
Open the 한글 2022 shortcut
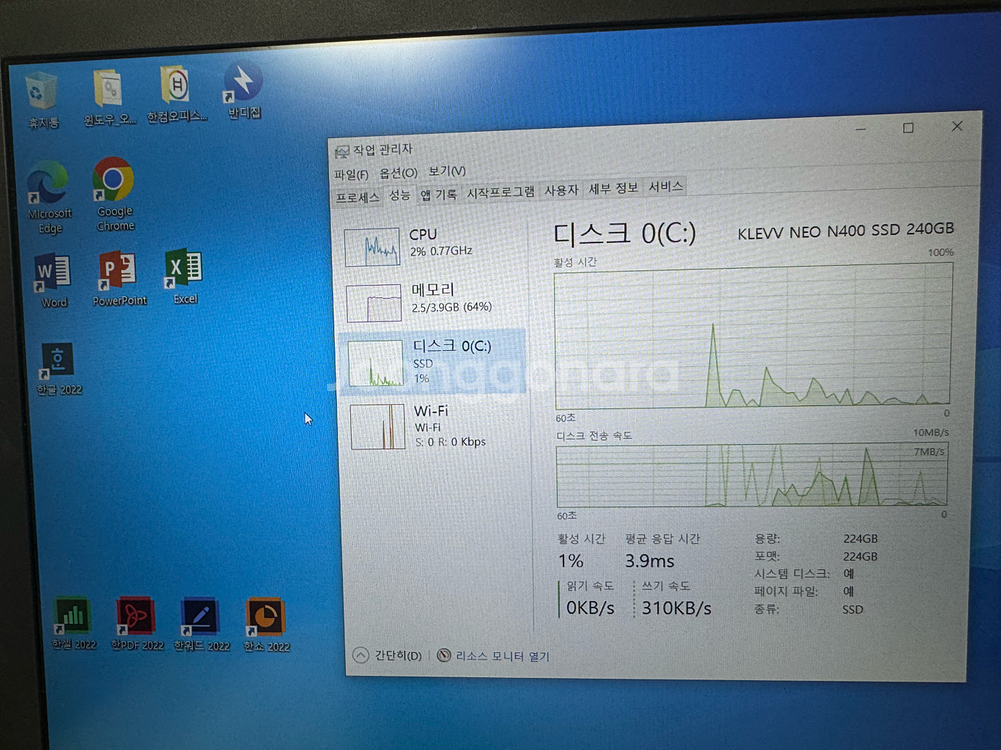(x=57, y=362)
